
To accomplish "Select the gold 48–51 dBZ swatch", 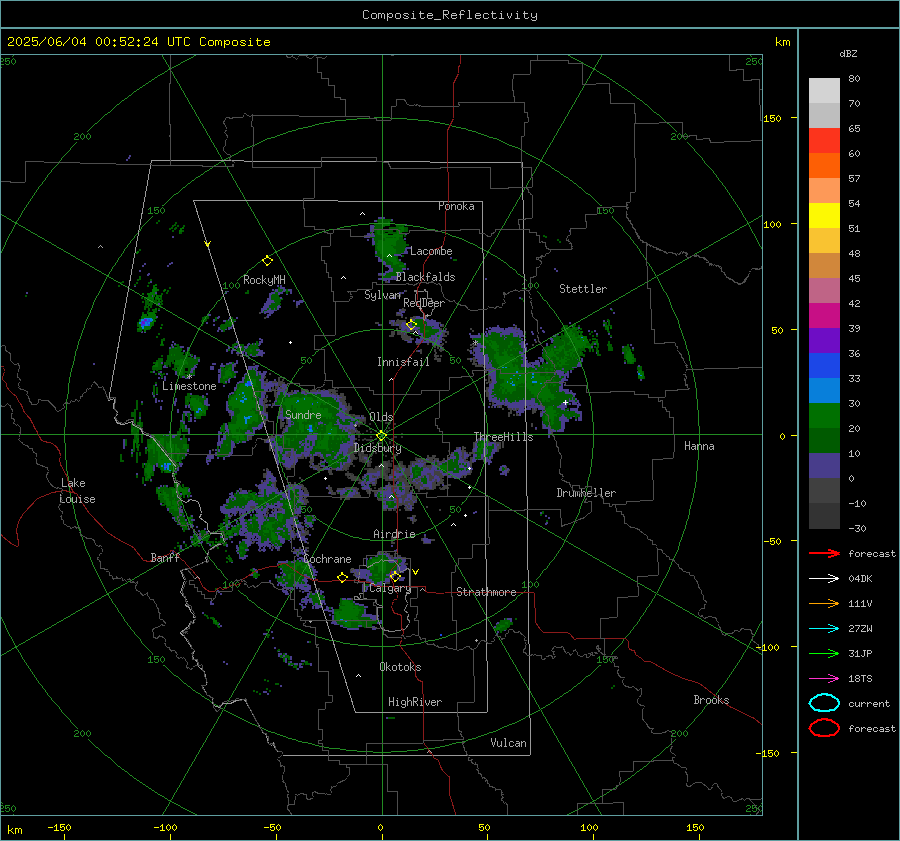I will 824,241.
